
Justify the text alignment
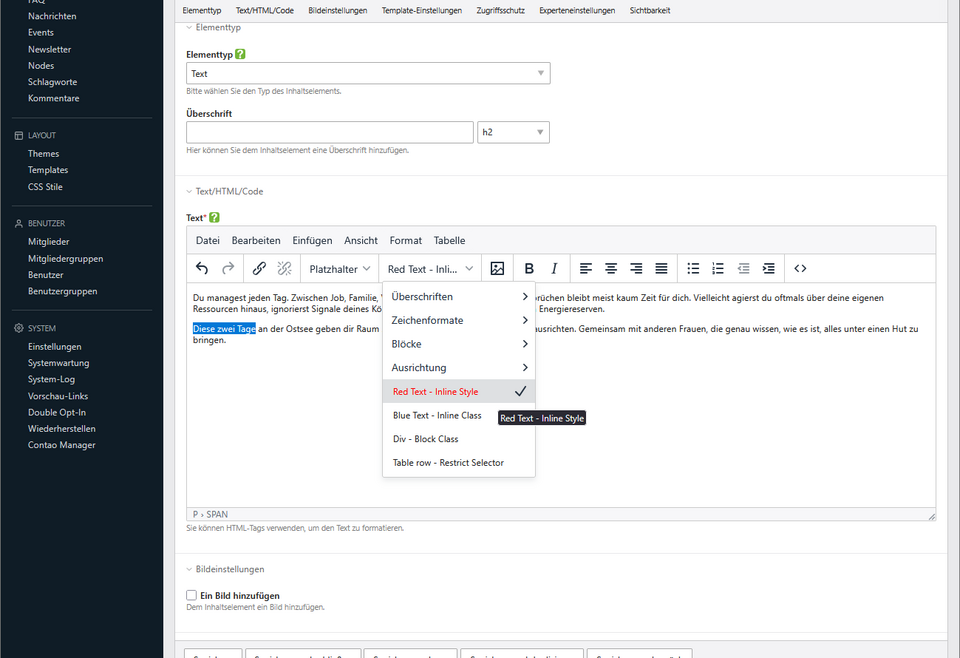661,268
